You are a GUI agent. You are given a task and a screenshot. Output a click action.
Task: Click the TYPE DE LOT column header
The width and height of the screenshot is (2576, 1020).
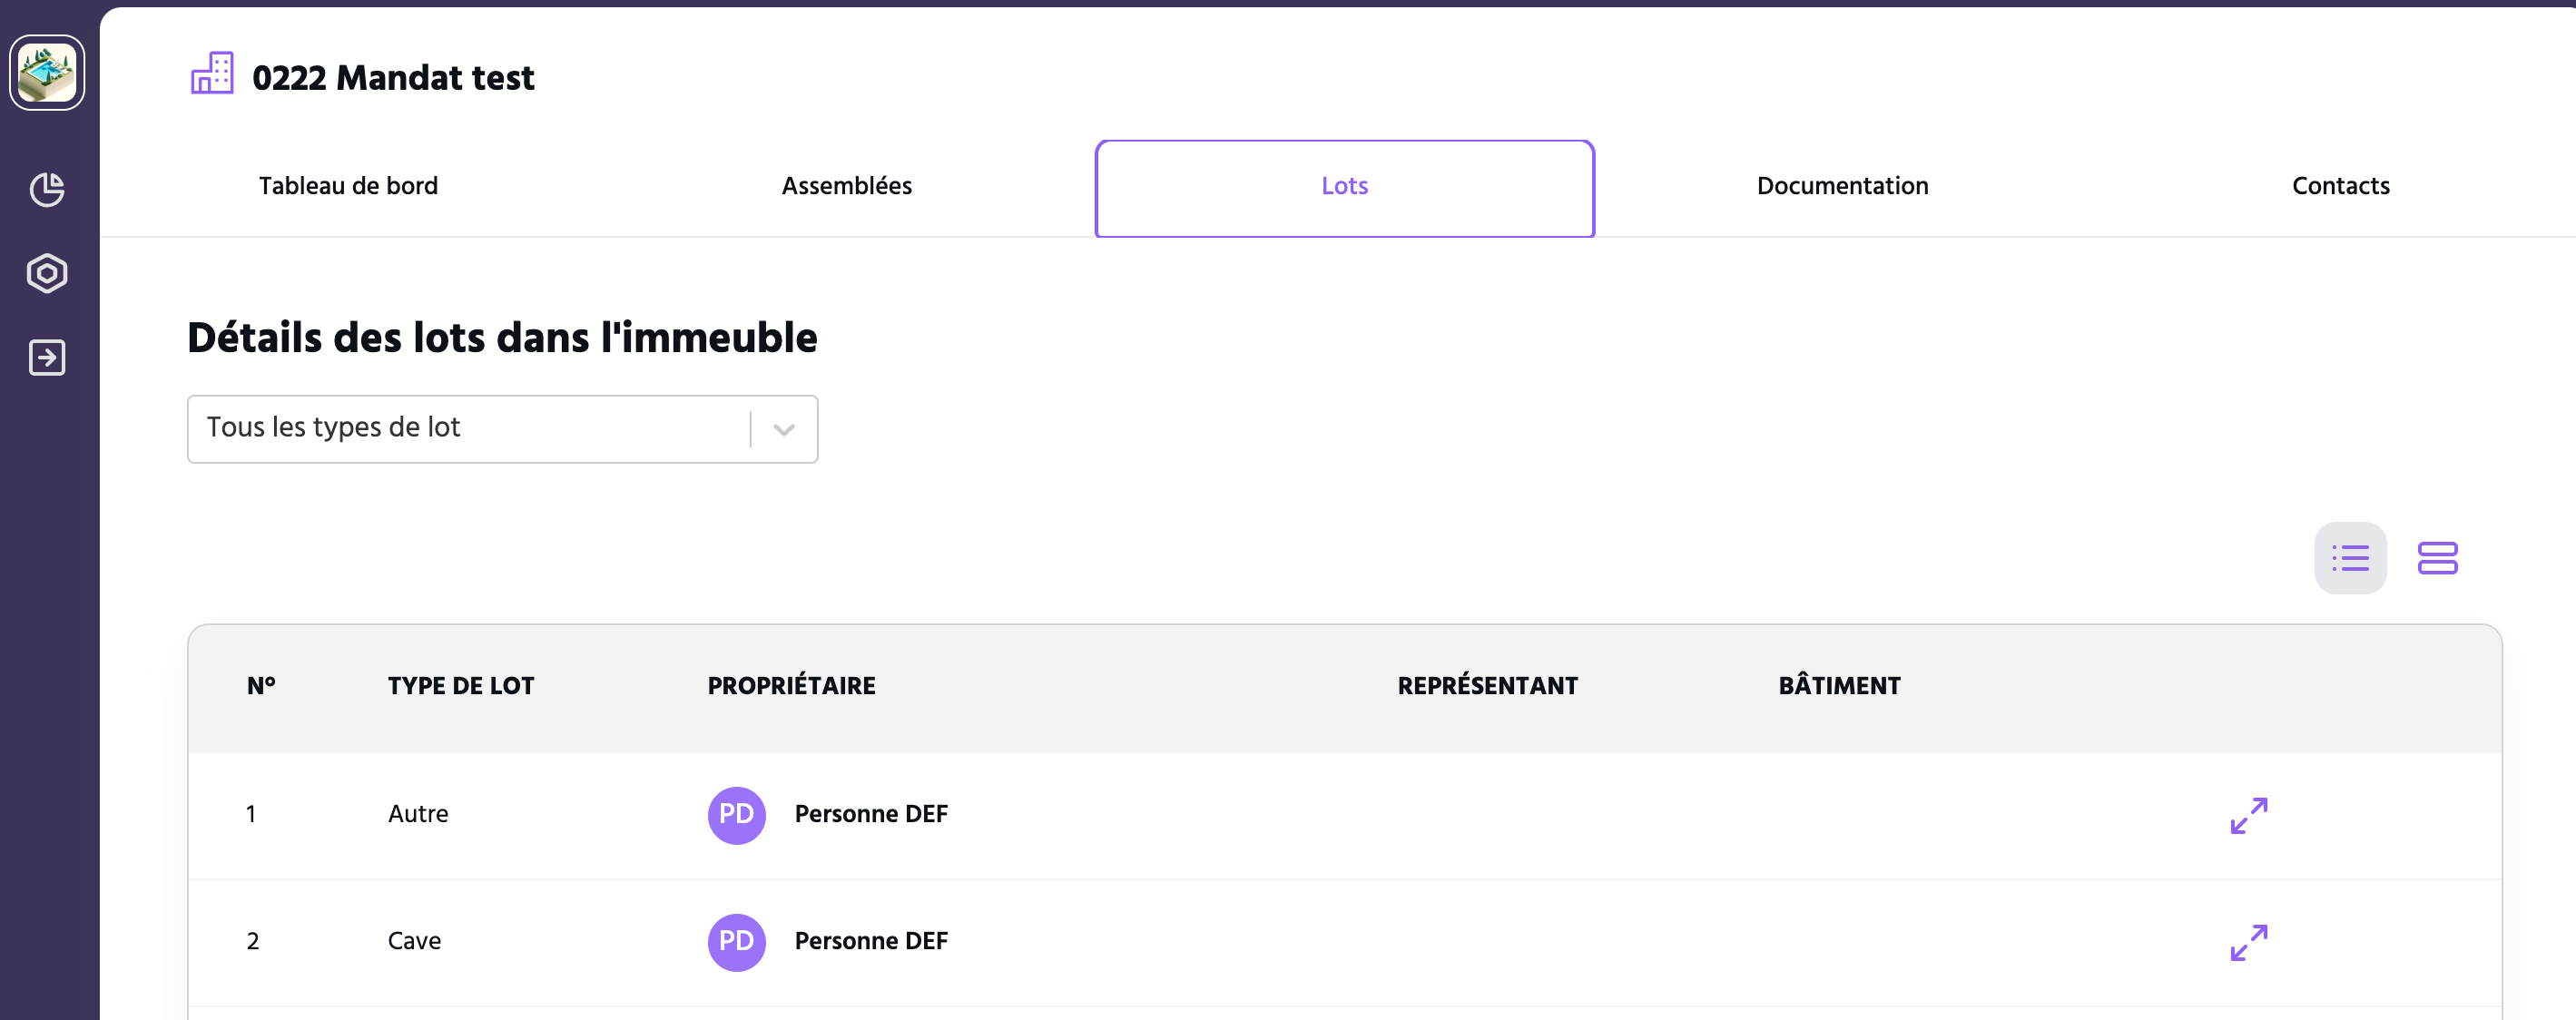click(461, 686)
